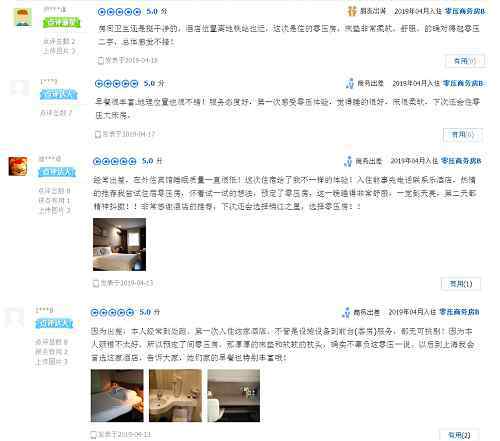Open the 零压商务房B link on the third review

(x=461, y=161)
